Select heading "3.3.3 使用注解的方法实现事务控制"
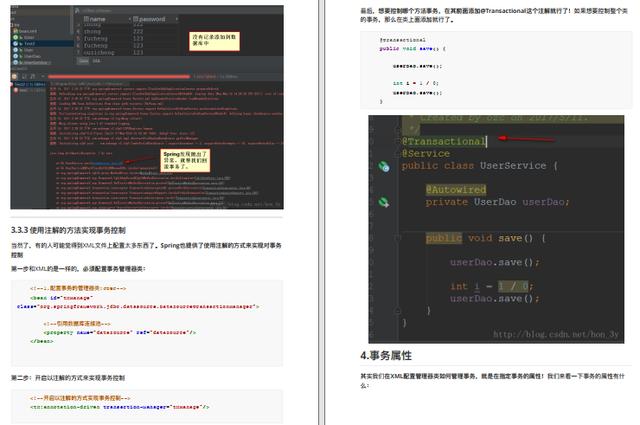 (68, 230)
